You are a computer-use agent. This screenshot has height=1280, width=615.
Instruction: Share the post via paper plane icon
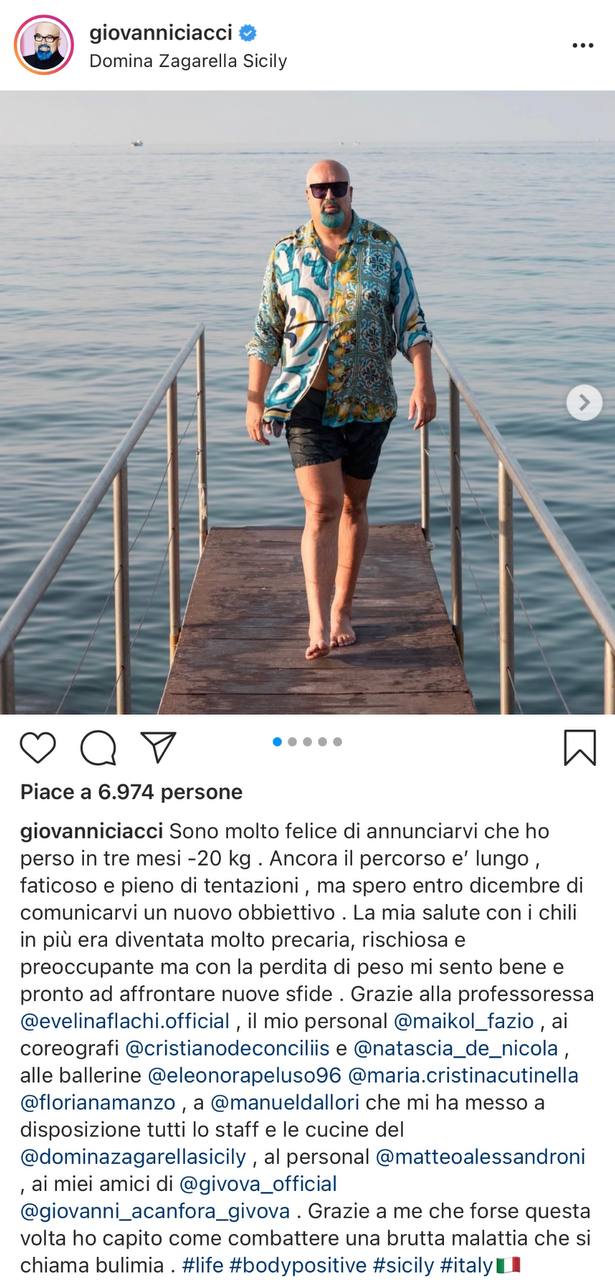tap(158, 747)
